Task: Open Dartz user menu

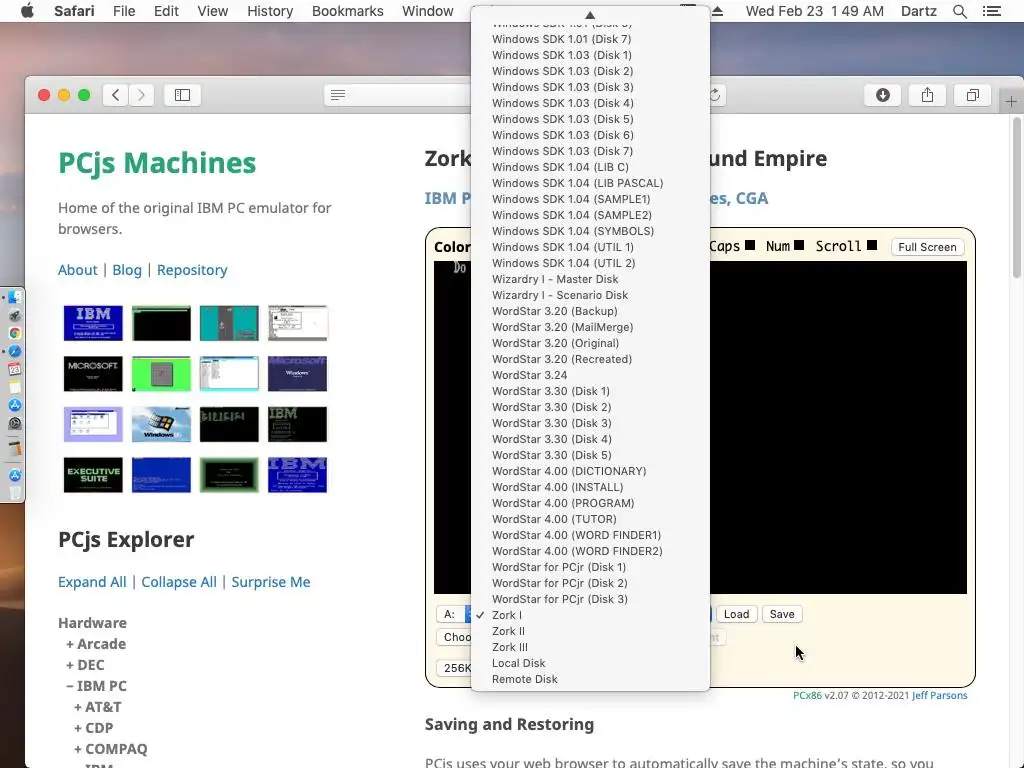Action: (x=918, y=11)
